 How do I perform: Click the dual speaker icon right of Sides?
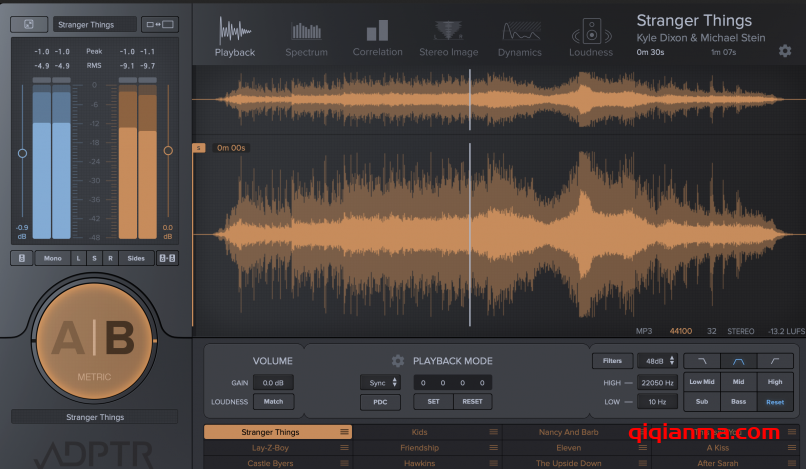click(x=167, y=258)
